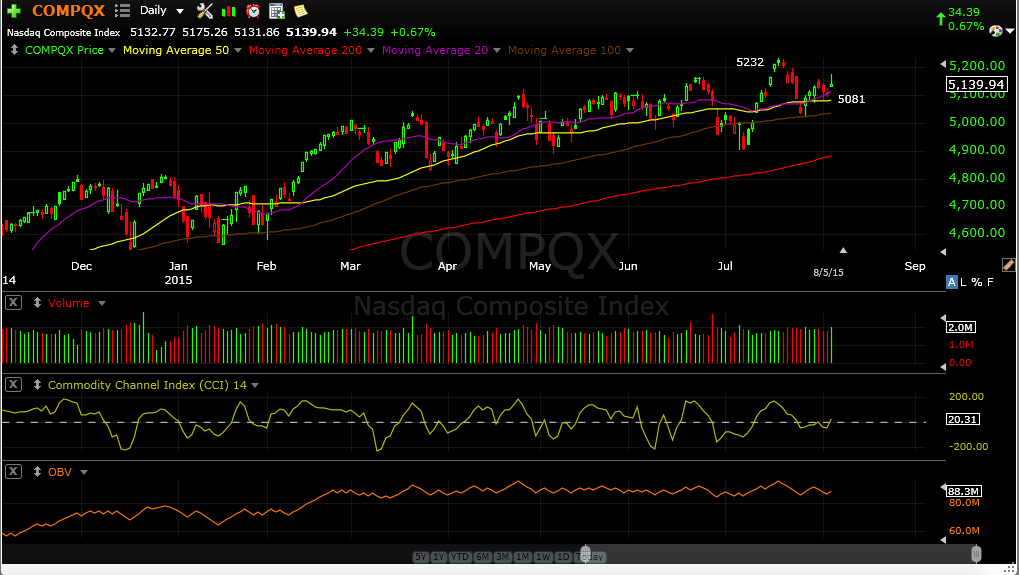Select the 1M time range
1019x575 pixels.
522,557
